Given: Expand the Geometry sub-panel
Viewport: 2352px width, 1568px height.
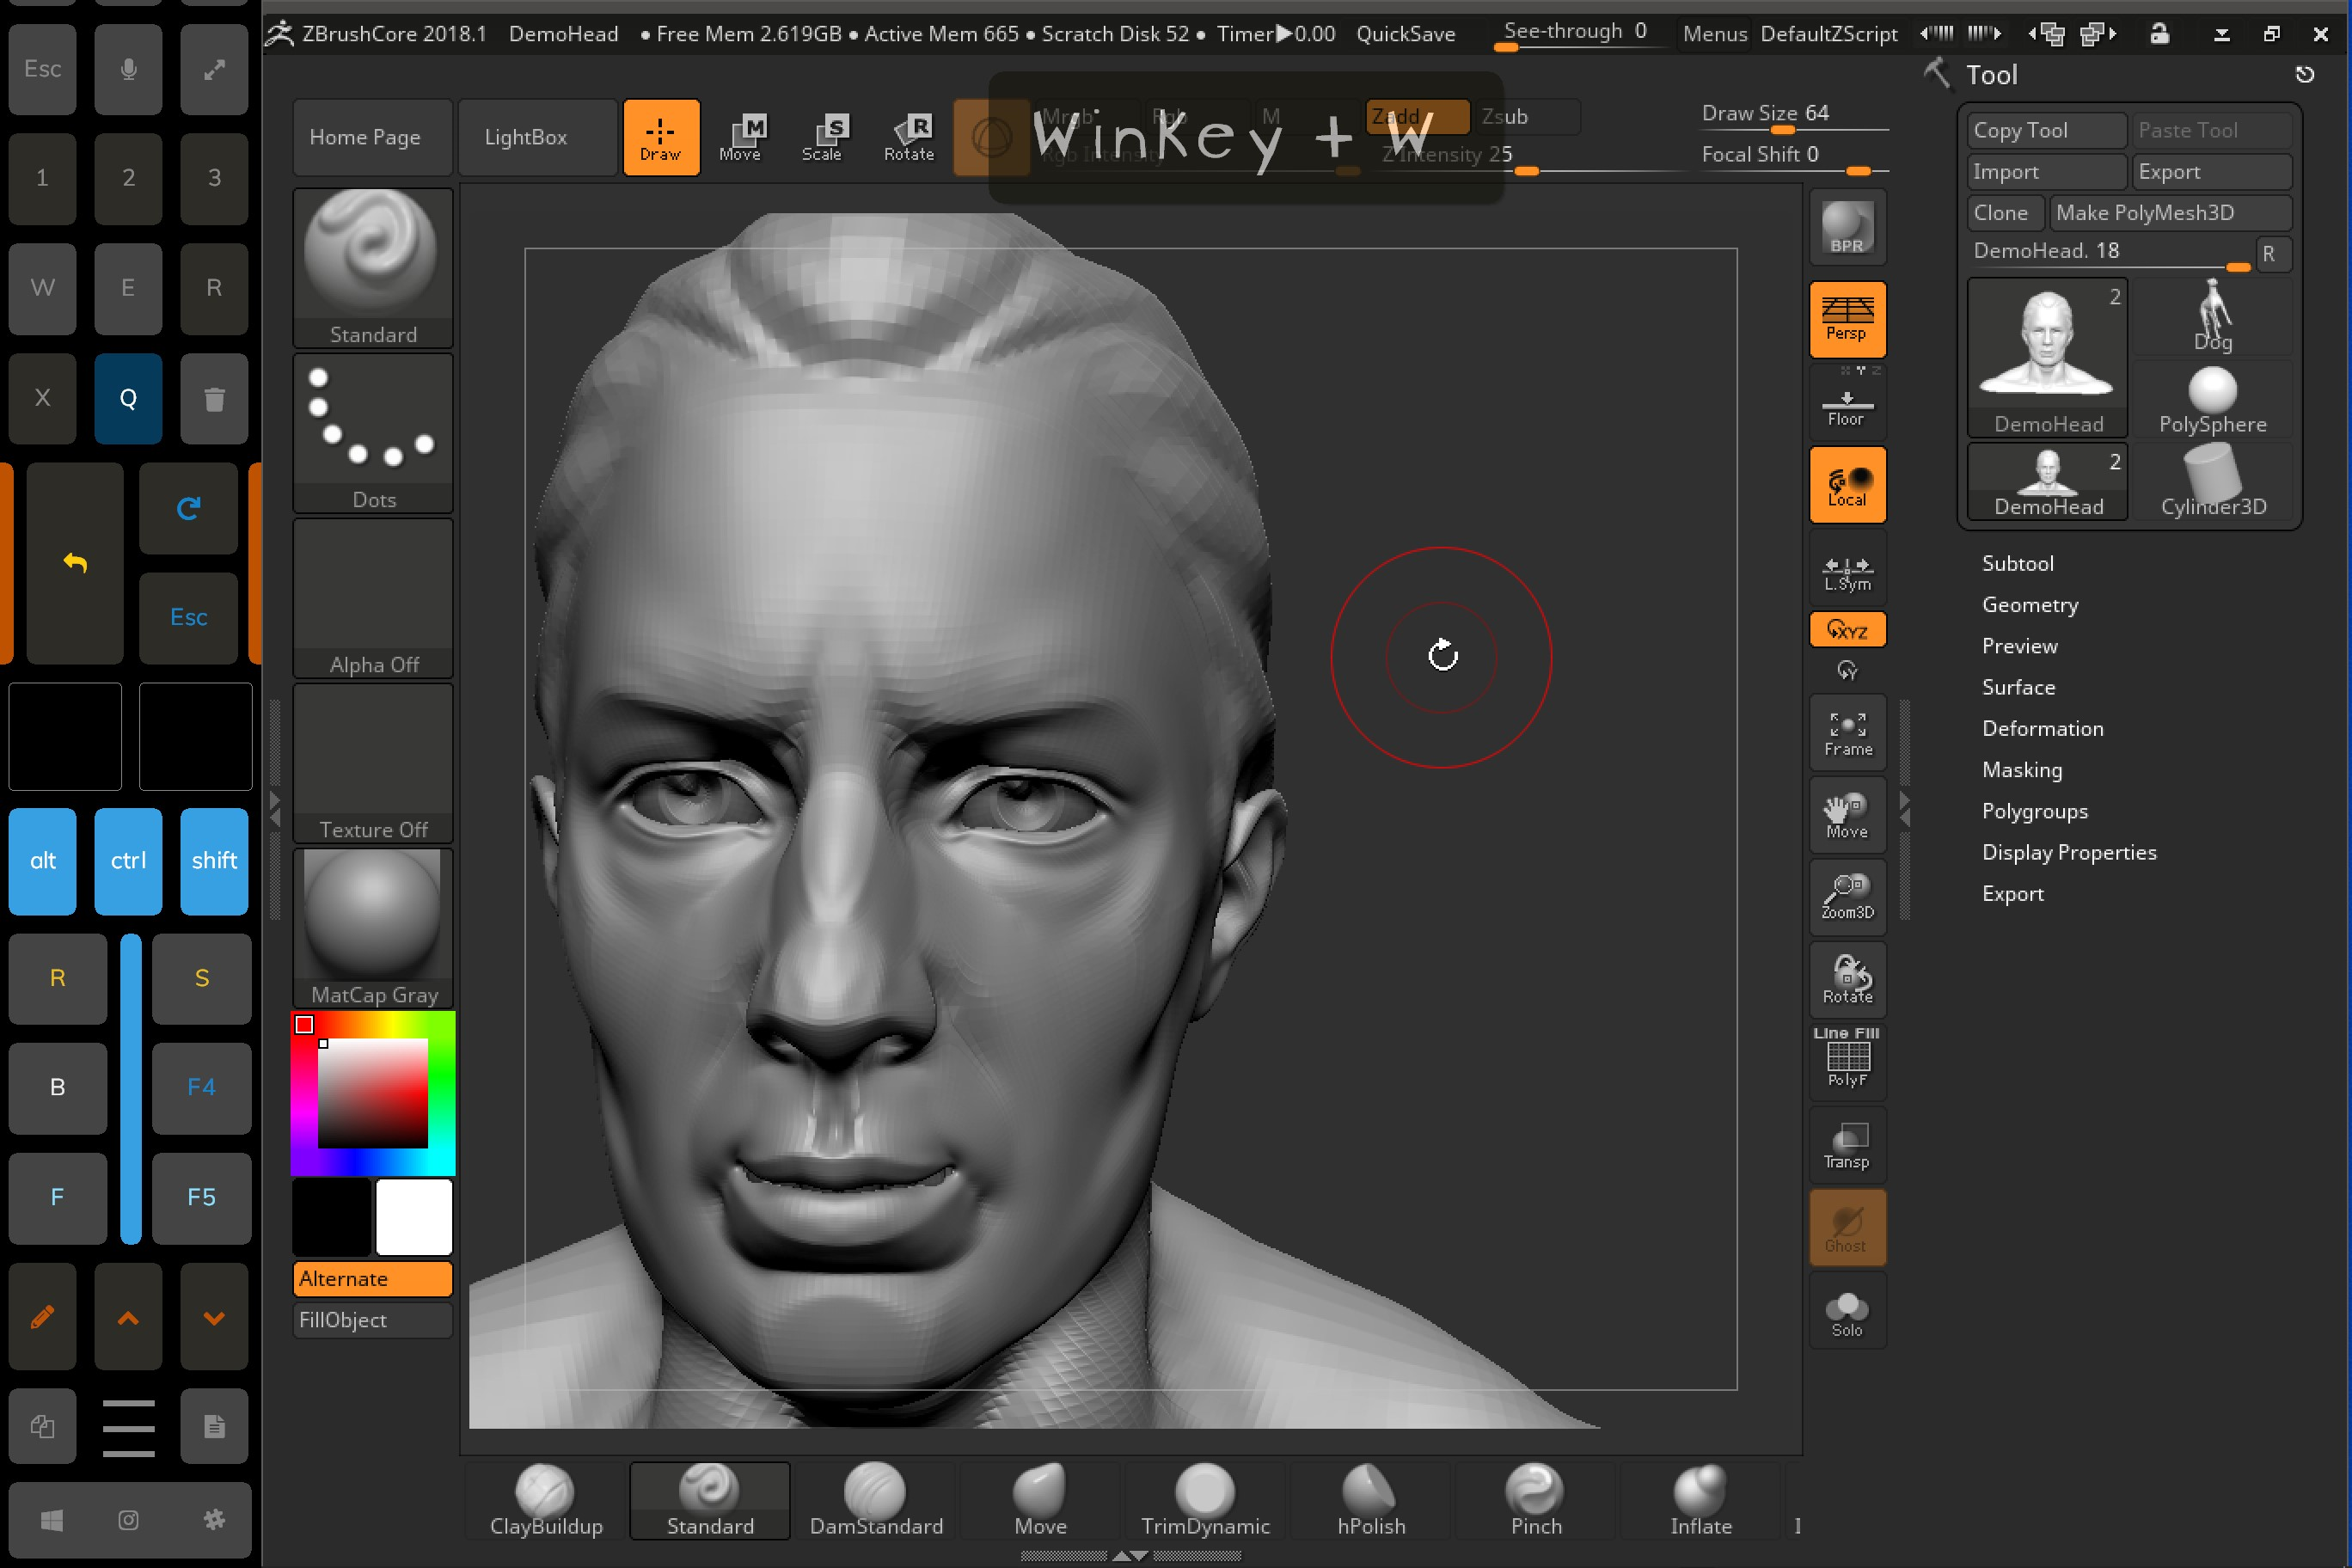Looking at the screenshot, I should [x=2030, y=603].
